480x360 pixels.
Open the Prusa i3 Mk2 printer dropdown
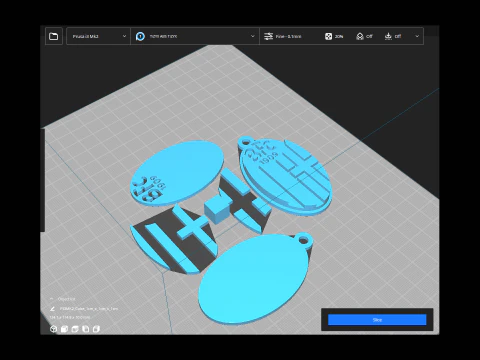coord(99,36)
